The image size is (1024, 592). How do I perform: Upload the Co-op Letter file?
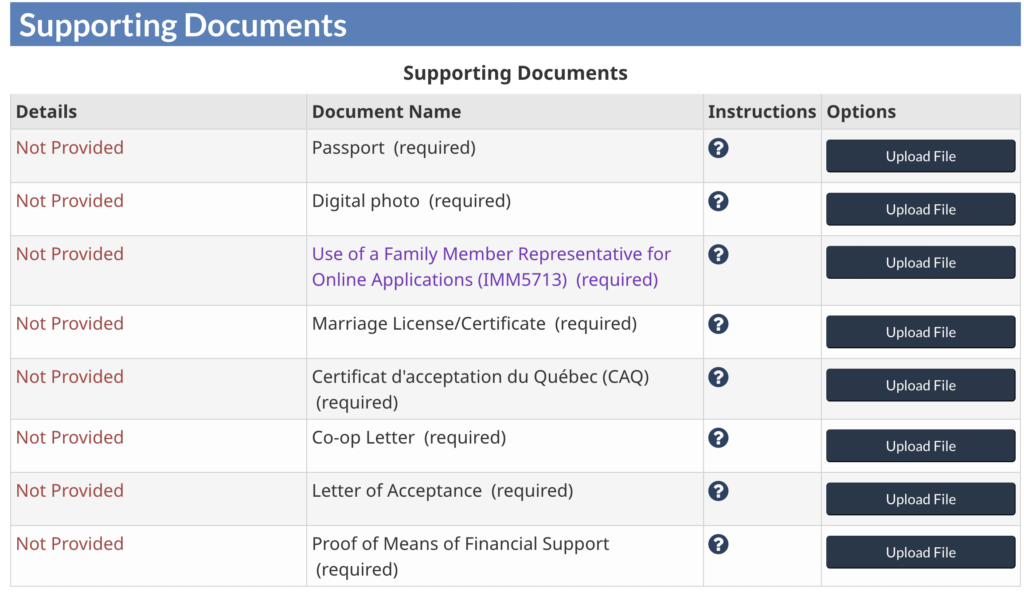pyautogui.click(x=920, y=447)
